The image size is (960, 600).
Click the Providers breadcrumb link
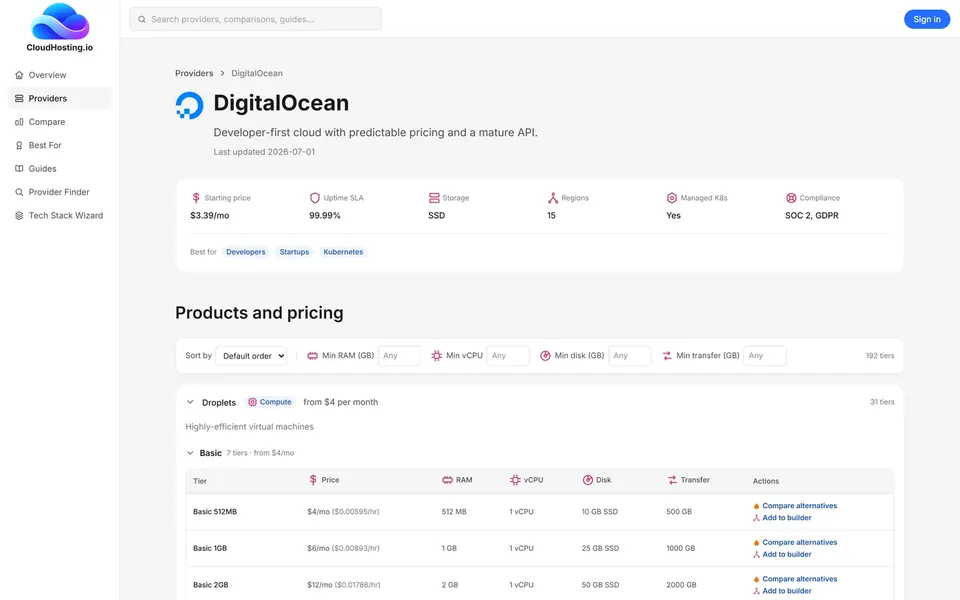pos(194,73)
